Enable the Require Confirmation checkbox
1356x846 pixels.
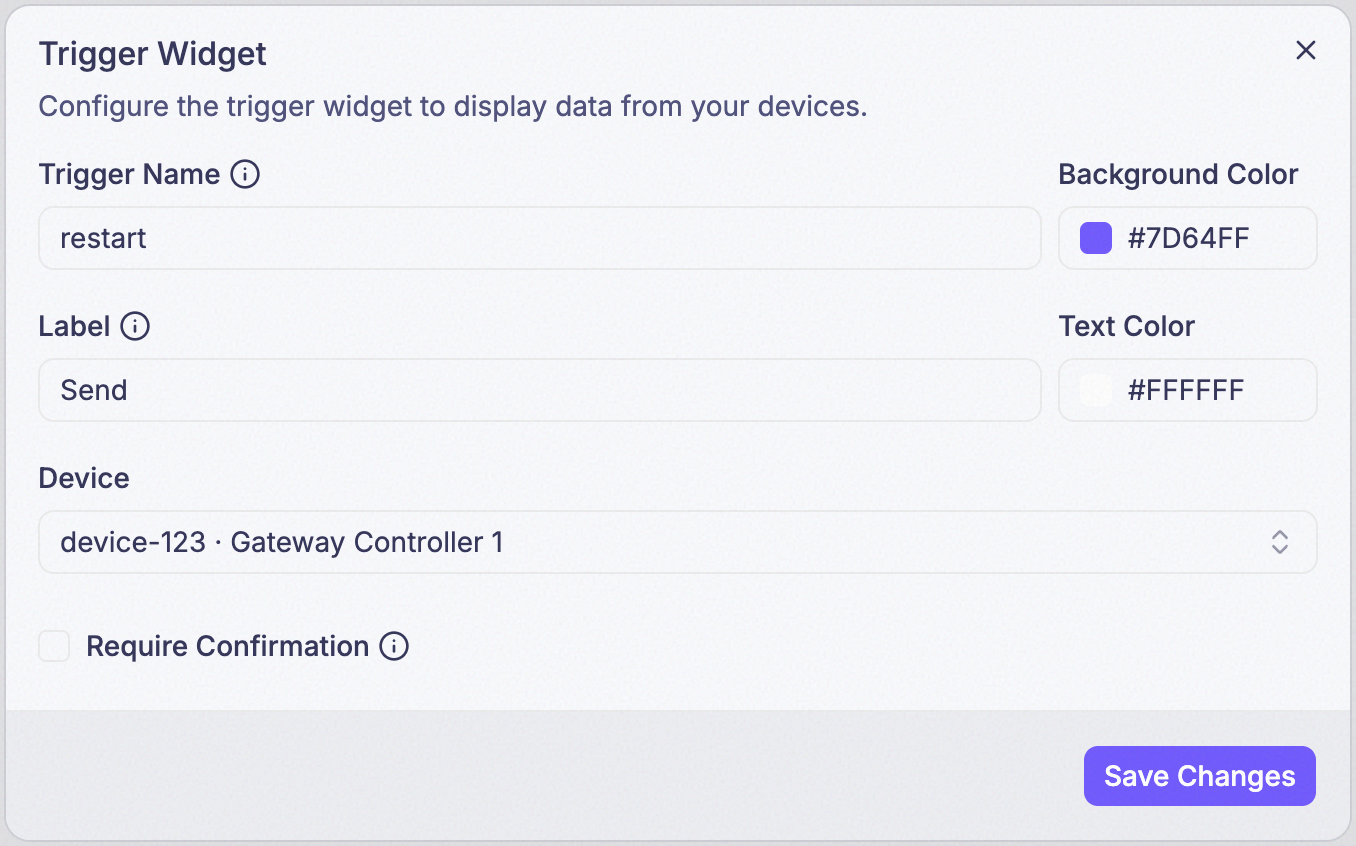coord(54,647)
